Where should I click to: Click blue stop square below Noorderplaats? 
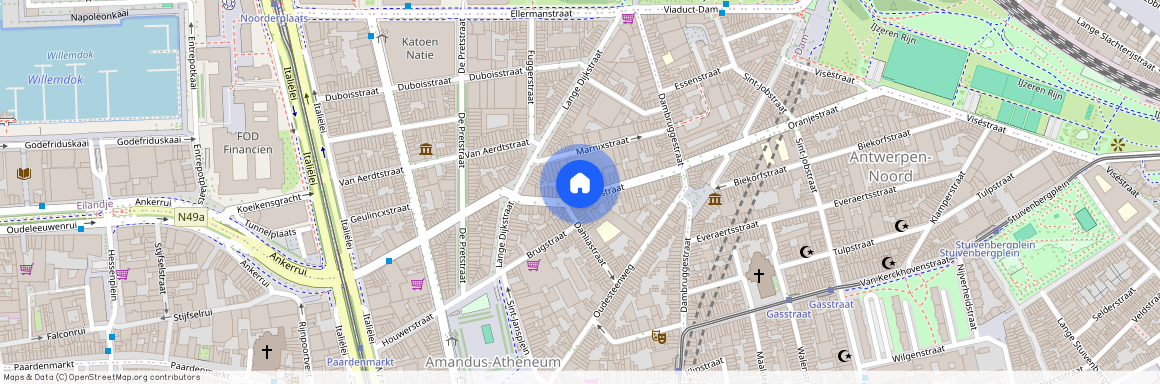371,36
